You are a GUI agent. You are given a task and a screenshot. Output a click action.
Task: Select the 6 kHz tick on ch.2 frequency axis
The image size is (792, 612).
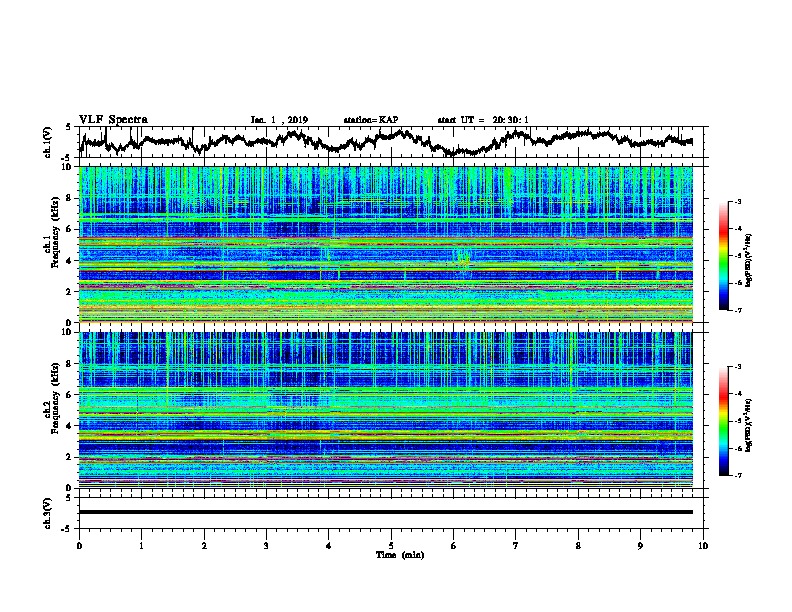70,394
